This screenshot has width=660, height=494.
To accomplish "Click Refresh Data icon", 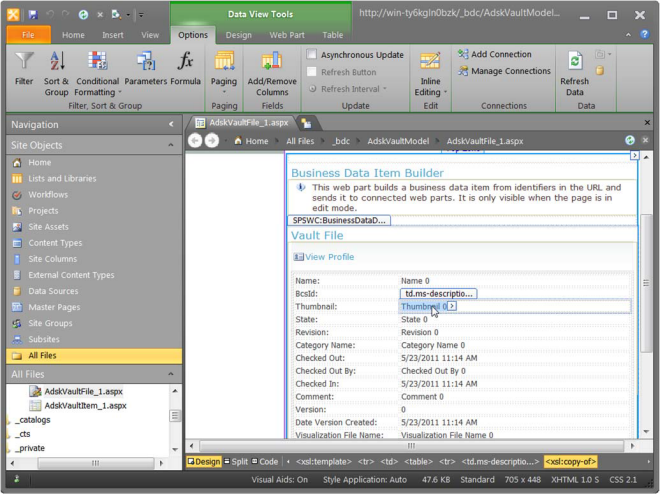I will (575, 61).
